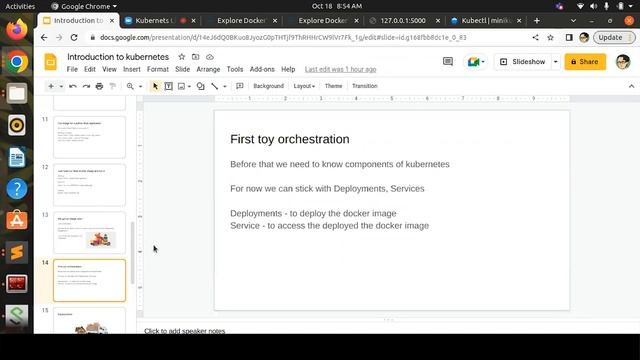Screen dimensions: 640x360
Task: Select slide 12 thumbnail
Action: point(89,185)
